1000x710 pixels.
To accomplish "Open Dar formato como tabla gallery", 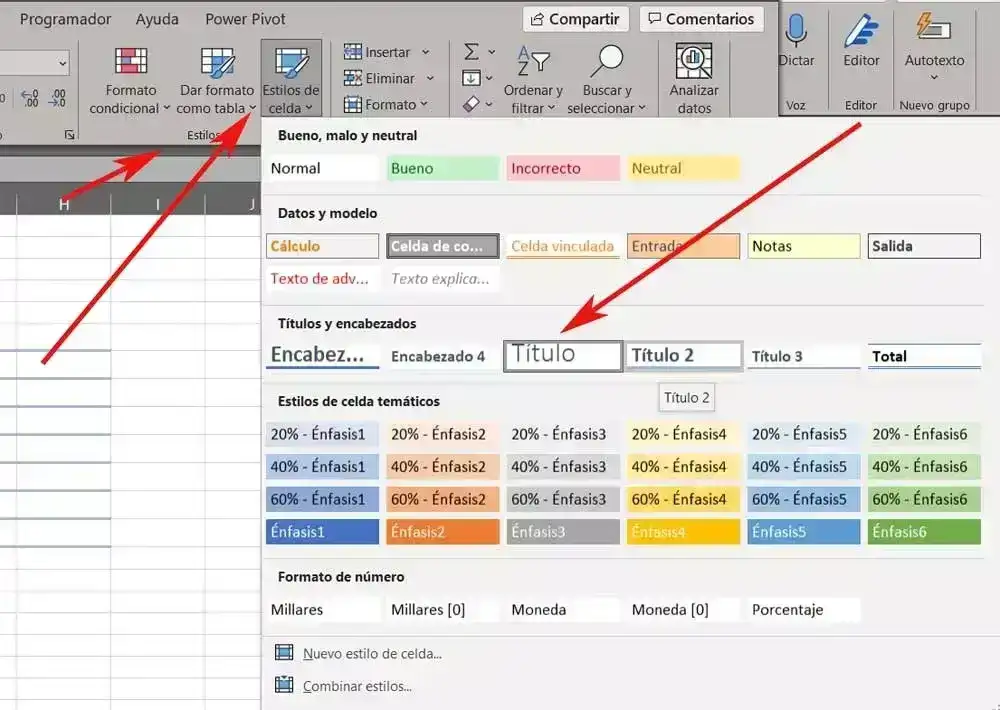I will [216, 63].
